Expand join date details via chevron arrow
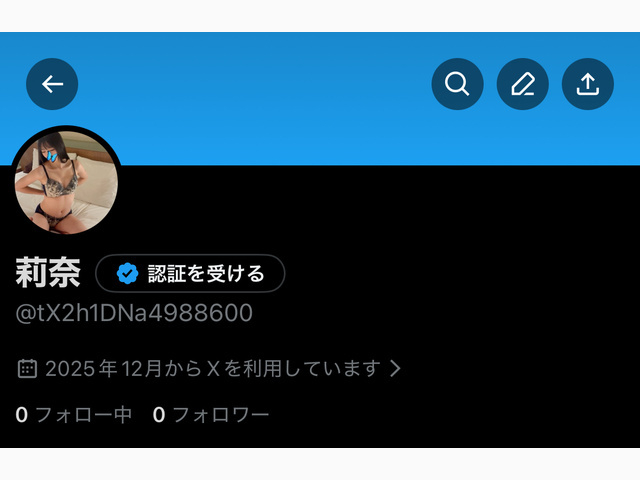Screen dimensions: 640x480 coord(395,368)
